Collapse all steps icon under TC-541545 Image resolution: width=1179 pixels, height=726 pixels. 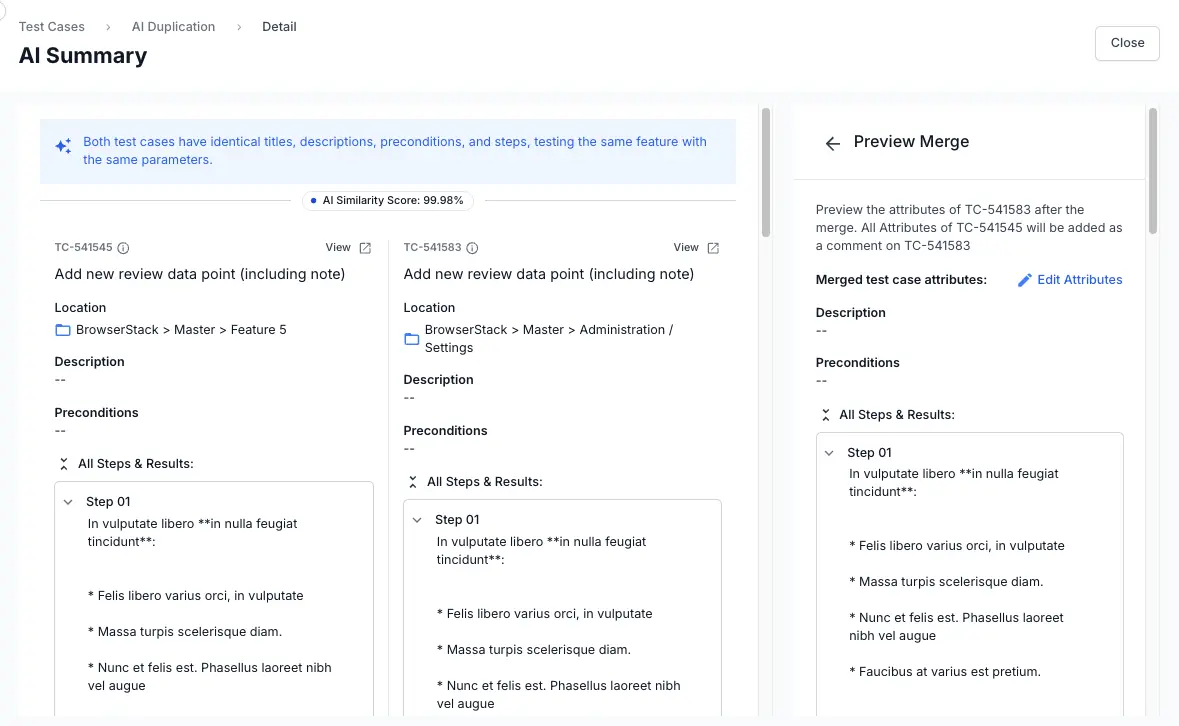(64, 464)
